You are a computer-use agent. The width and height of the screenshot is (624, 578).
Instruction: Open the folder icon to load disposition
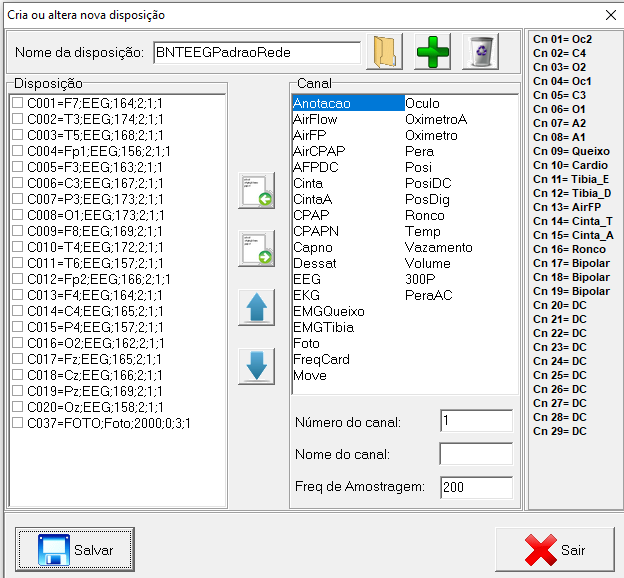pyautogui.click(x=384, y=52)
